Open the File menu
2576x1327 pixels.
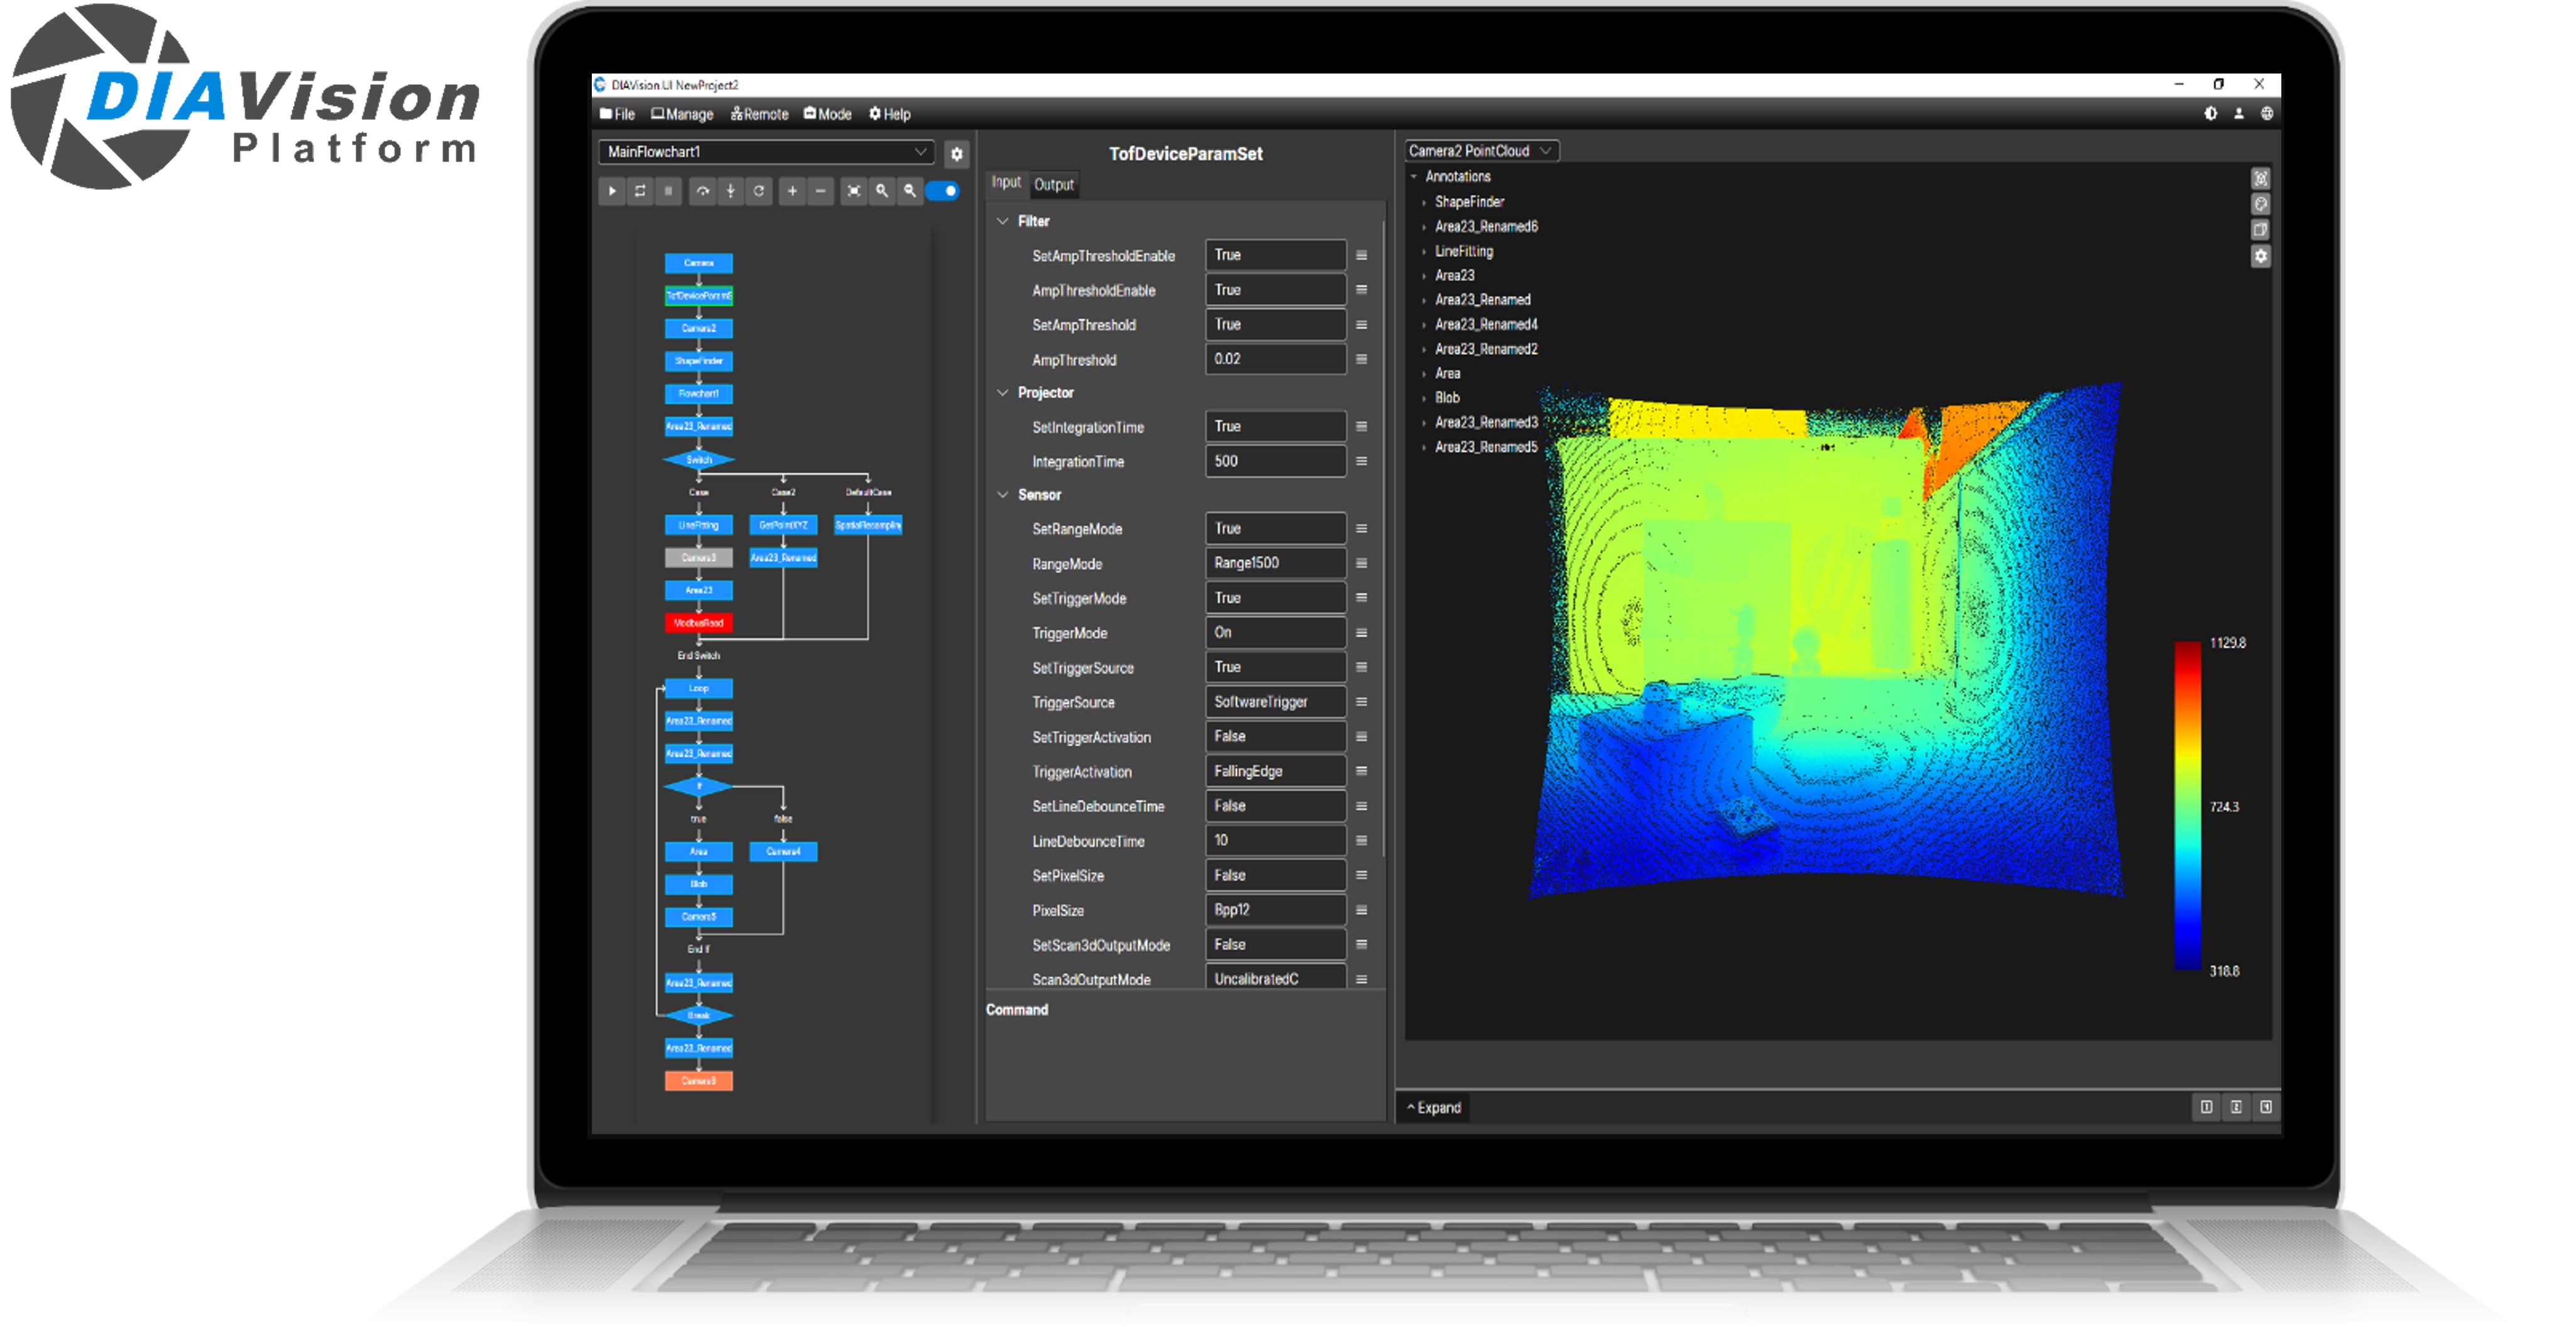(x=617, y=114)
